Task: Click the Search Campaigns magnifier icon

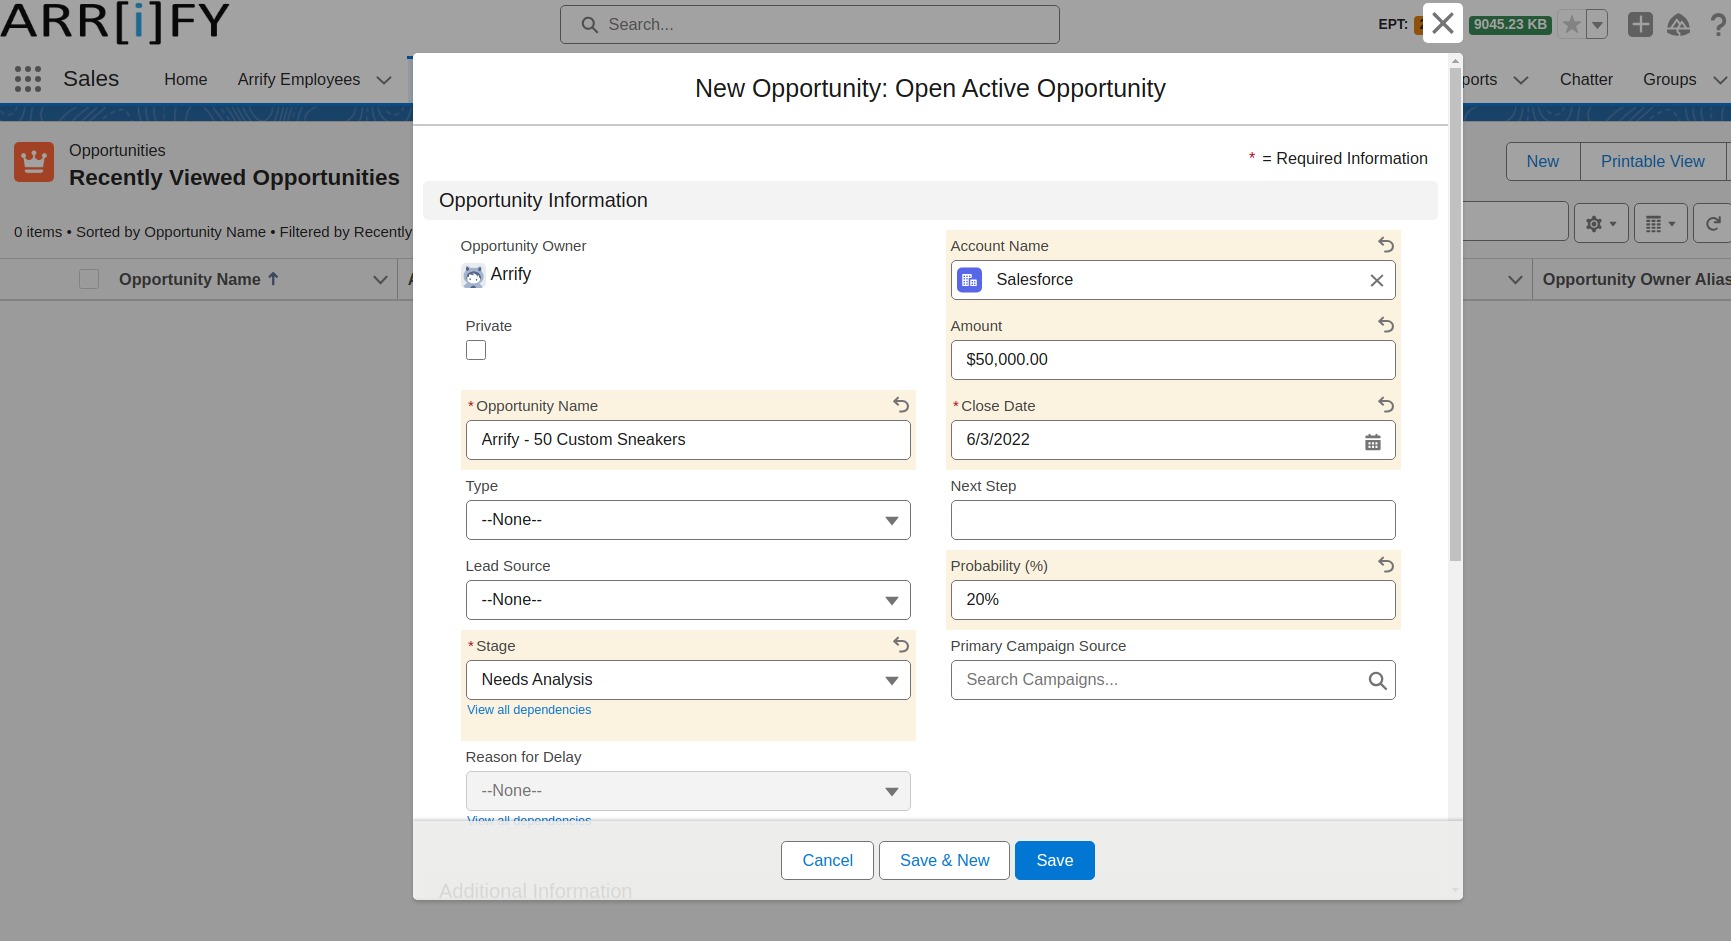Action: (x=1377, y=681)
